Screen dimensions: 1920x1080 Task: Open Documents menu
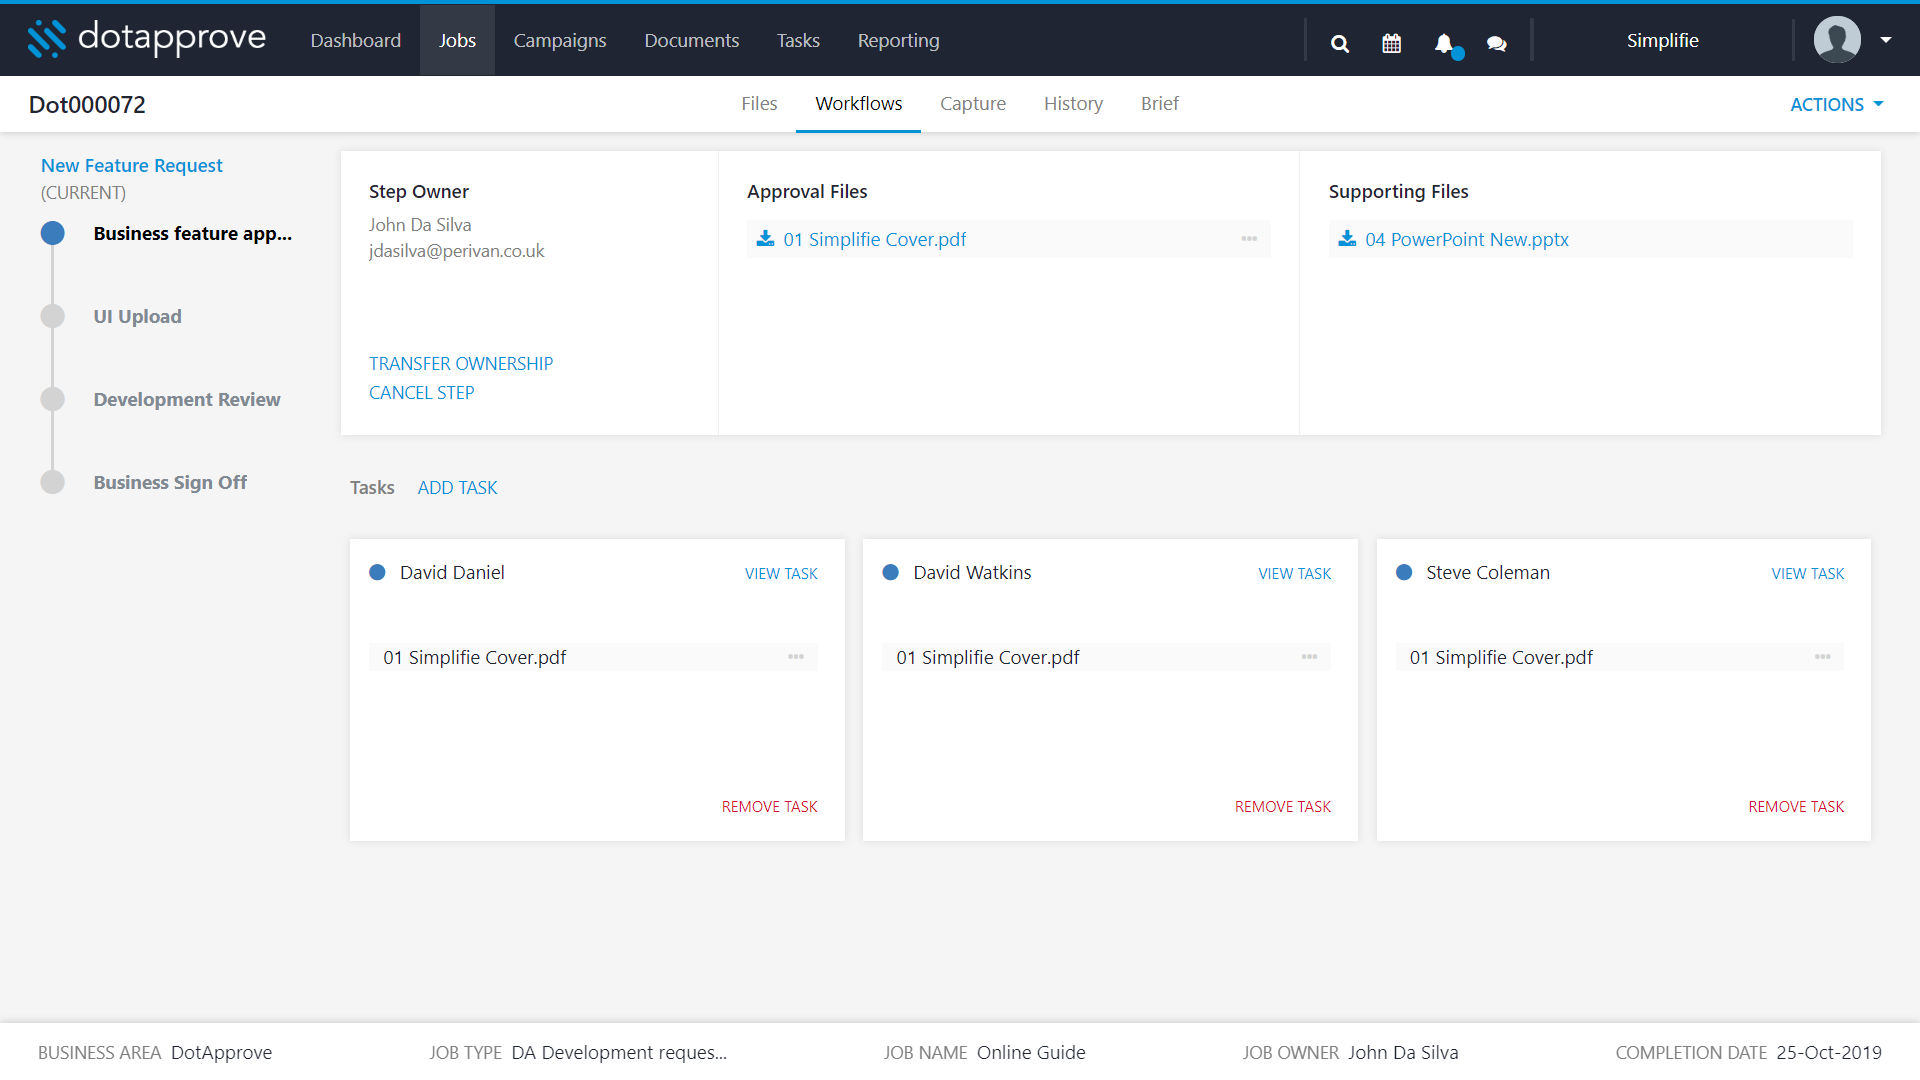click(x=691, y=40)
